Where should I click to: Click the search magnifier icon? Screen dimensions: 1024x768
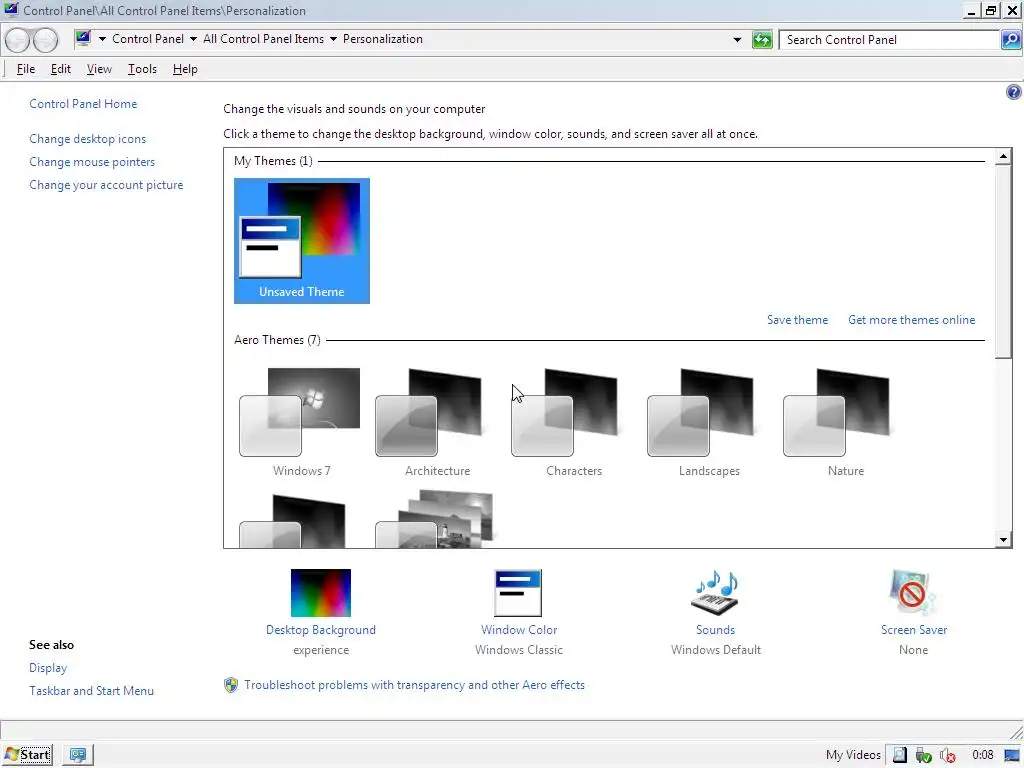1010,39
